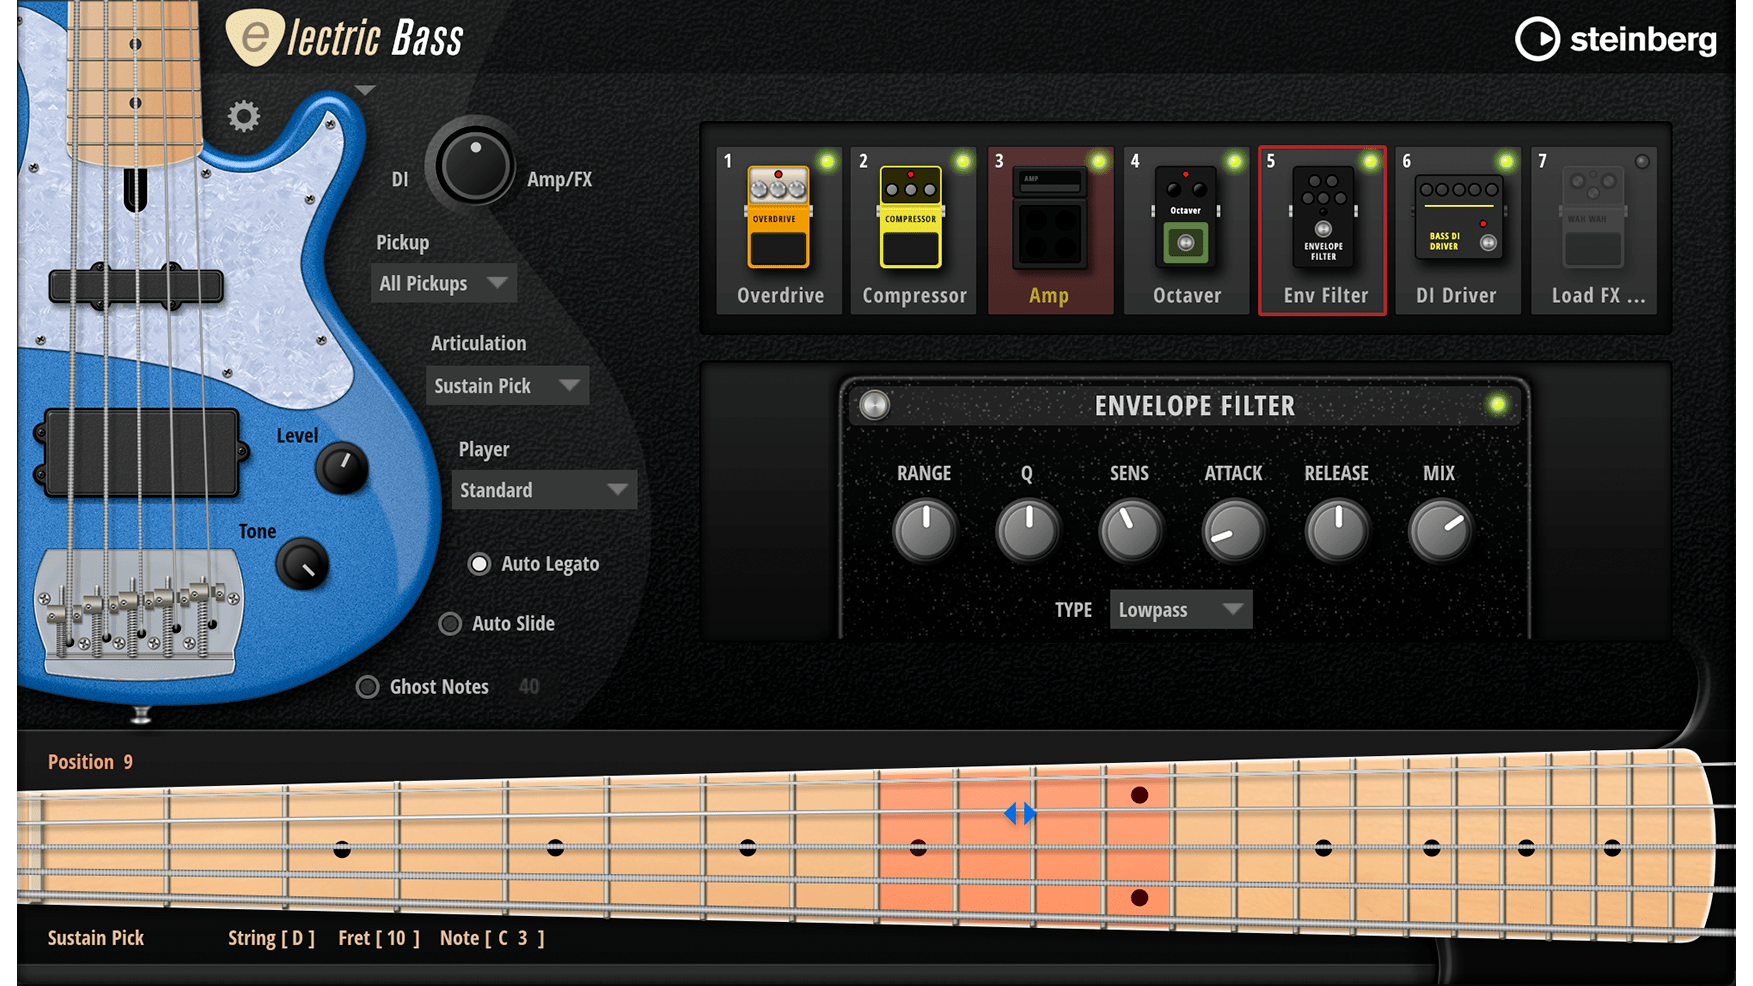This screenshot has height=986, width=1753.
Task: Open the Player dropdown set to Standard
Action: [x=543, y=490]
